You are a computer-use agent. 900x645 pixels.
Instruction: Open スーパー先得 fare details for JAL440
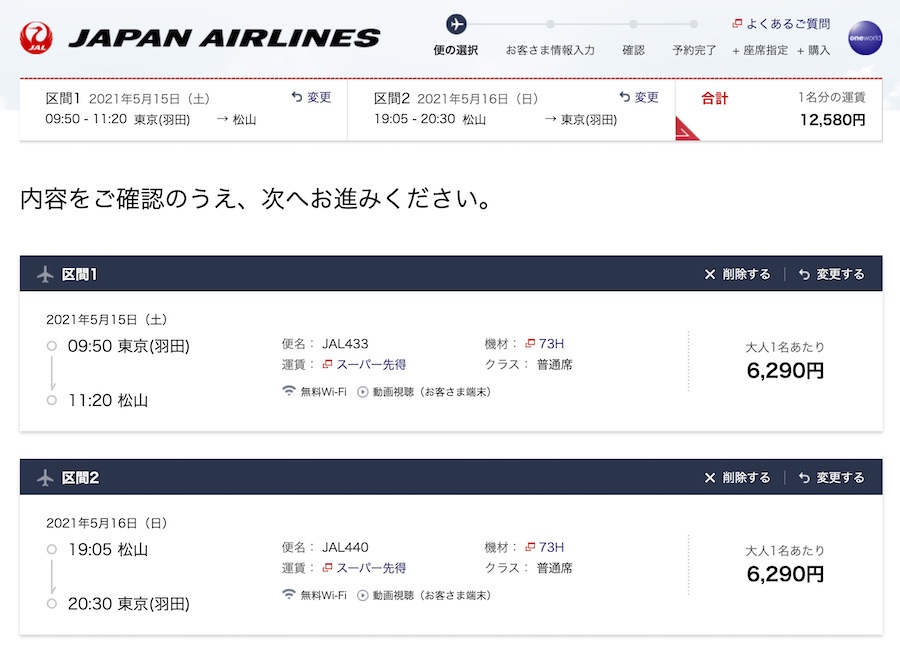(364, 568)
